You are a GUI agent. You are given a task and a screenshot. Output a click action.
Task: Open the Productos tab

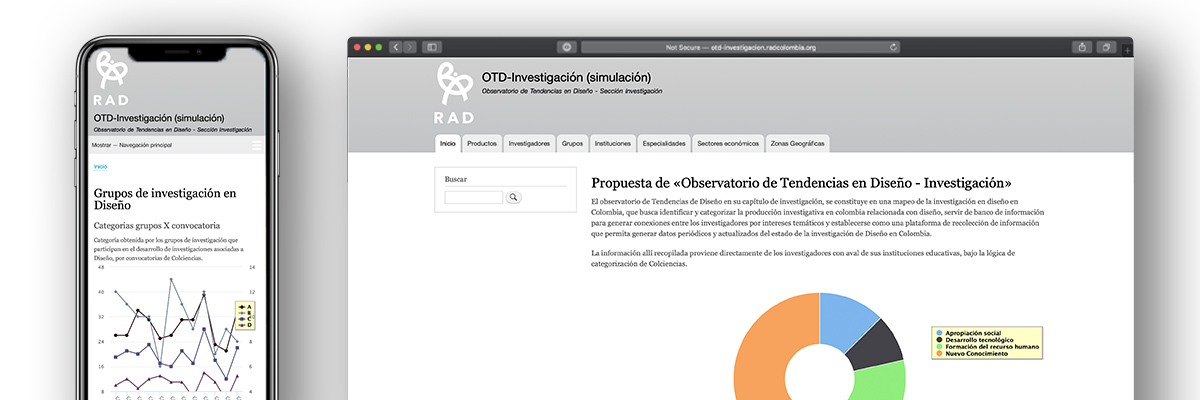pos(482,144)
